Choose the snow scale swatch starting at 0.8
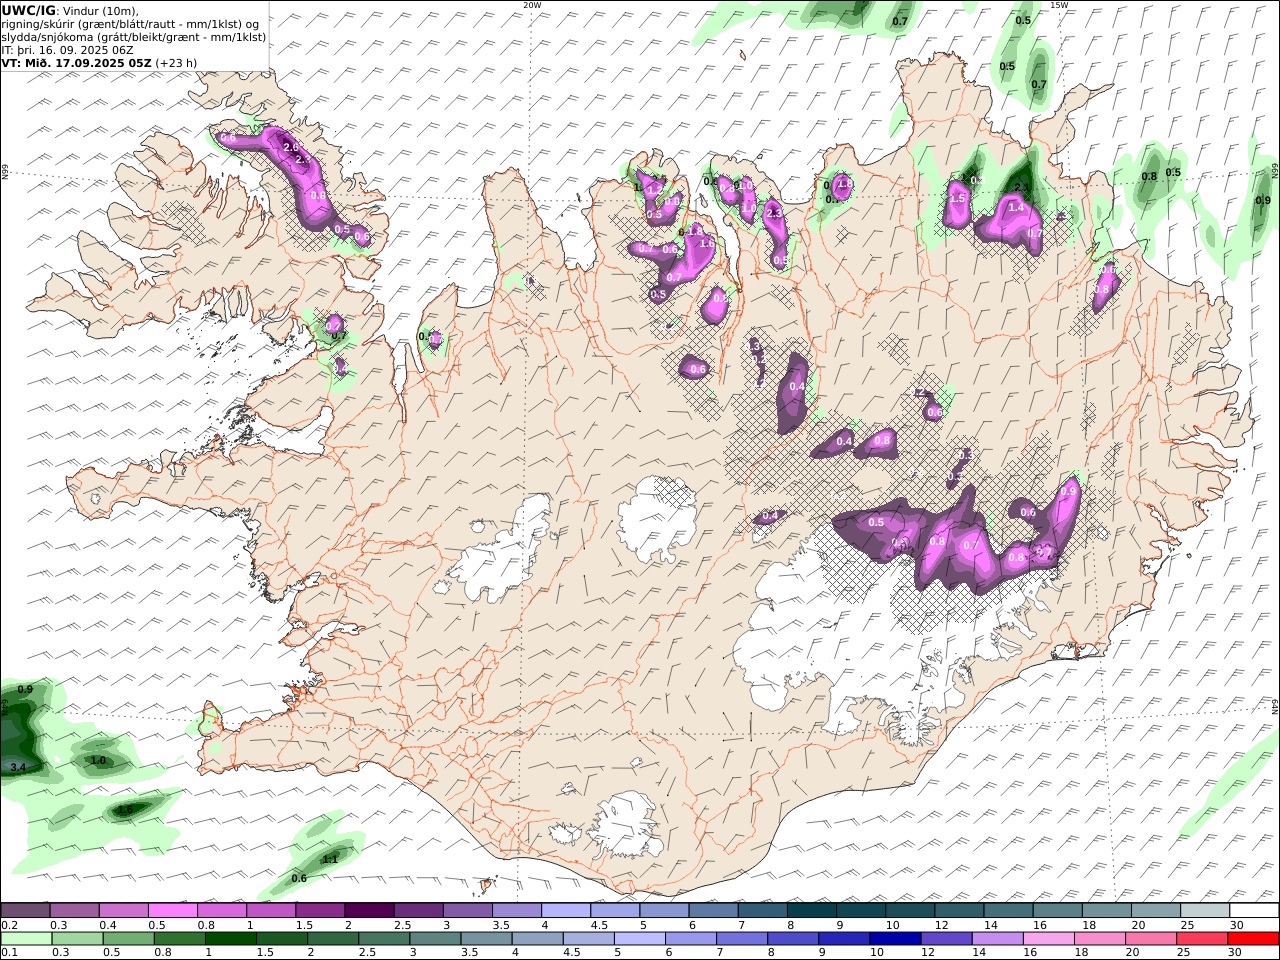Screen dimensions: 1280x960 (x=222, y=910)
